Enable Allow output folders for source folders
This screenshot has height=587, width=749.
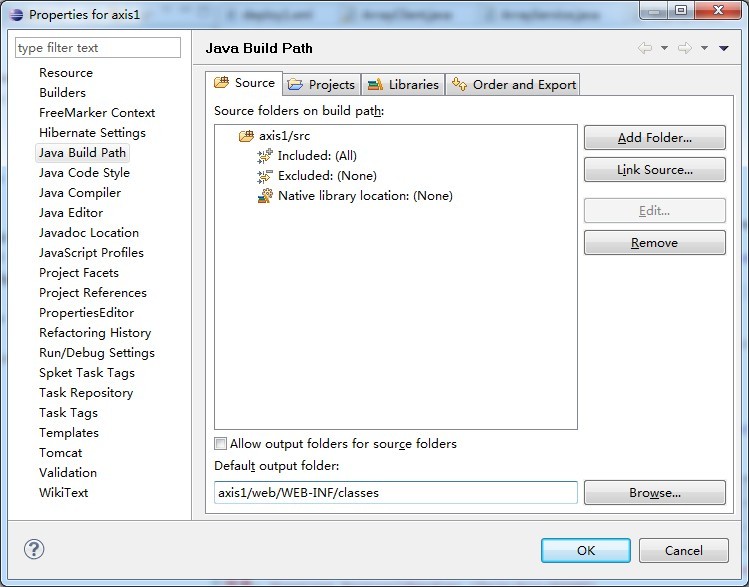click(x=220, y=444)
